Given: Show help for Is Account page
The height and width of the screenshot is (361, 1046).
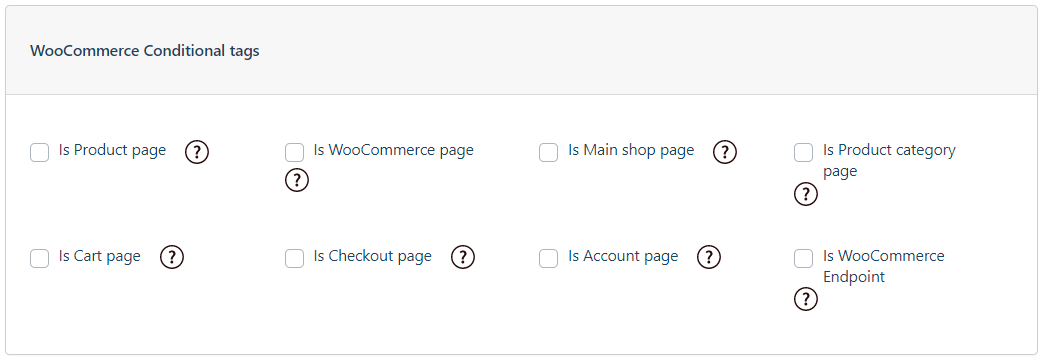Looking at the screenshot, I should pyautogui.click(x=709, y=257).
